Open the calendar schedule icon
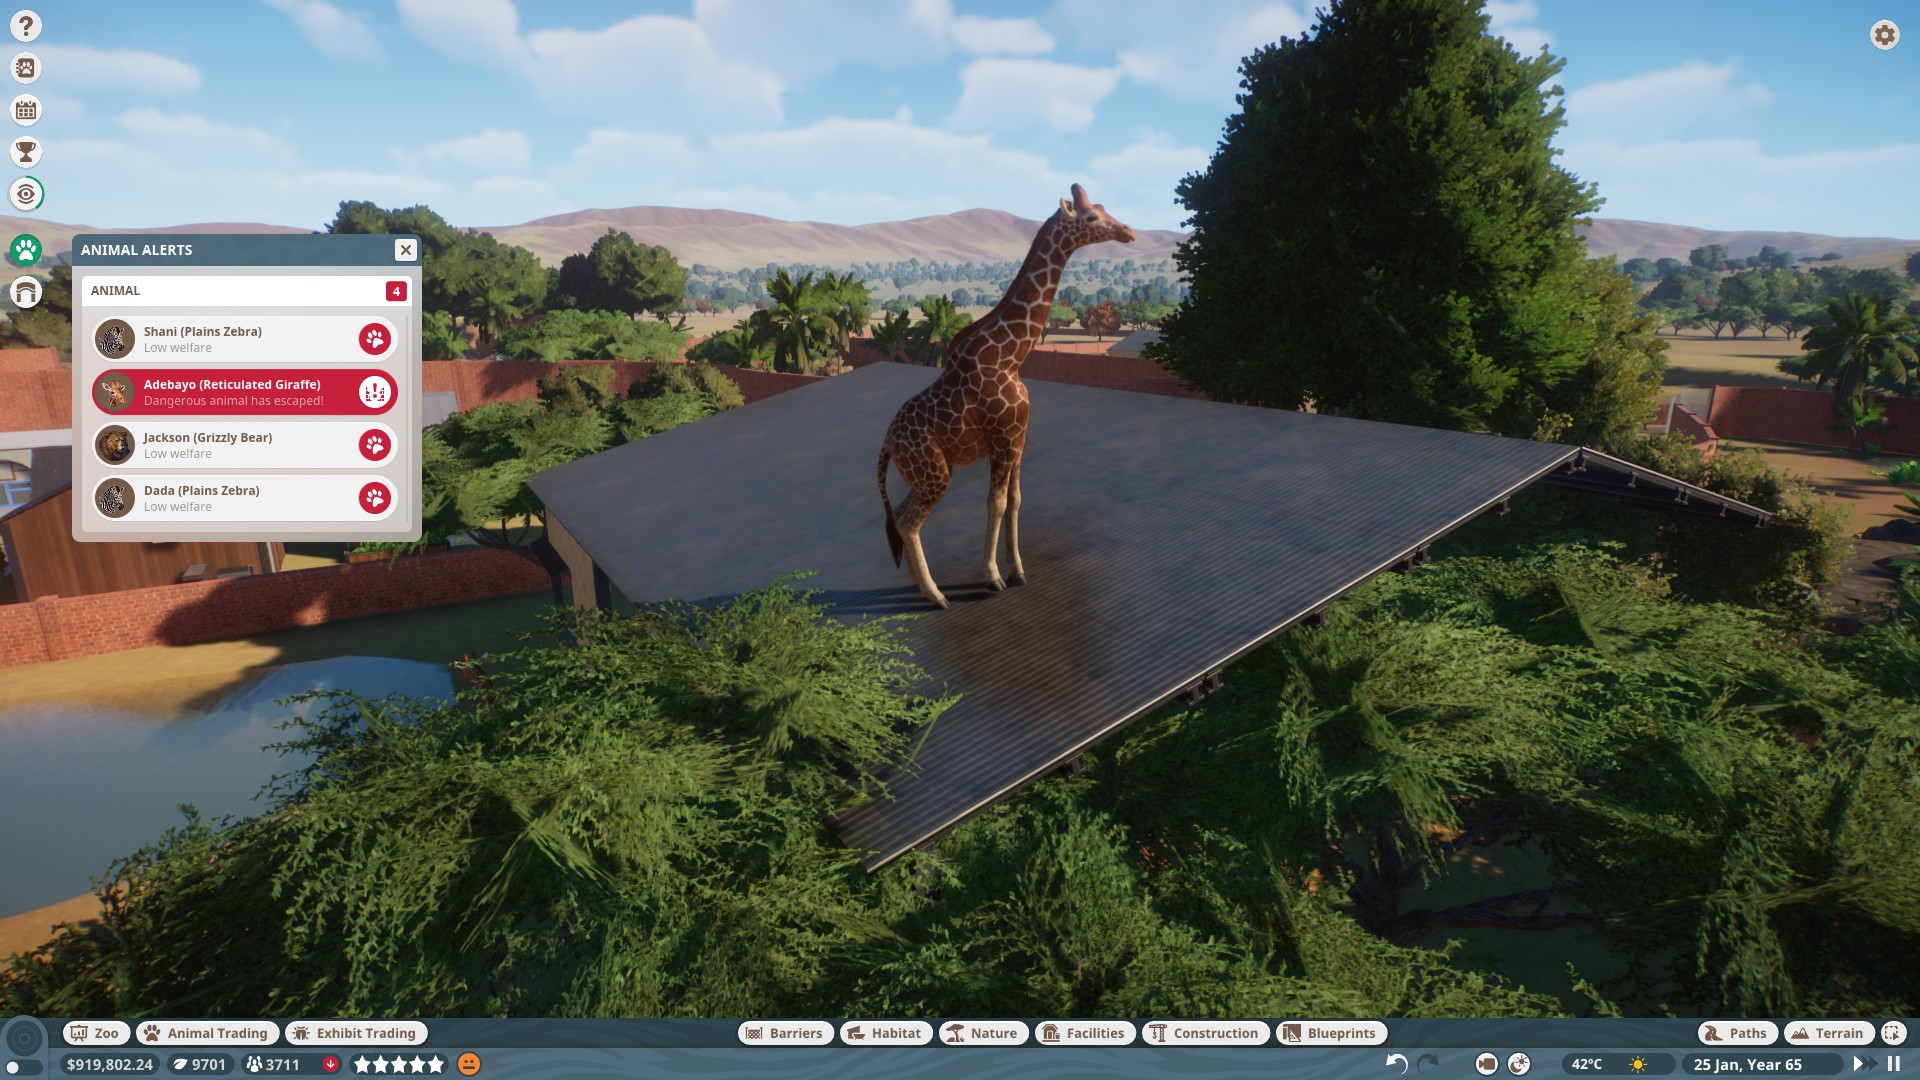 pos(26,110)
